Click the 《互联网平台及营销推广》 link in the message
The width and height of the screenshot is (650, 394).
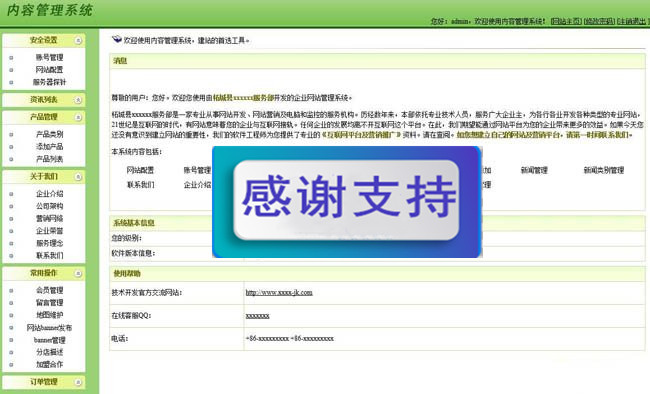coord(361,135)
